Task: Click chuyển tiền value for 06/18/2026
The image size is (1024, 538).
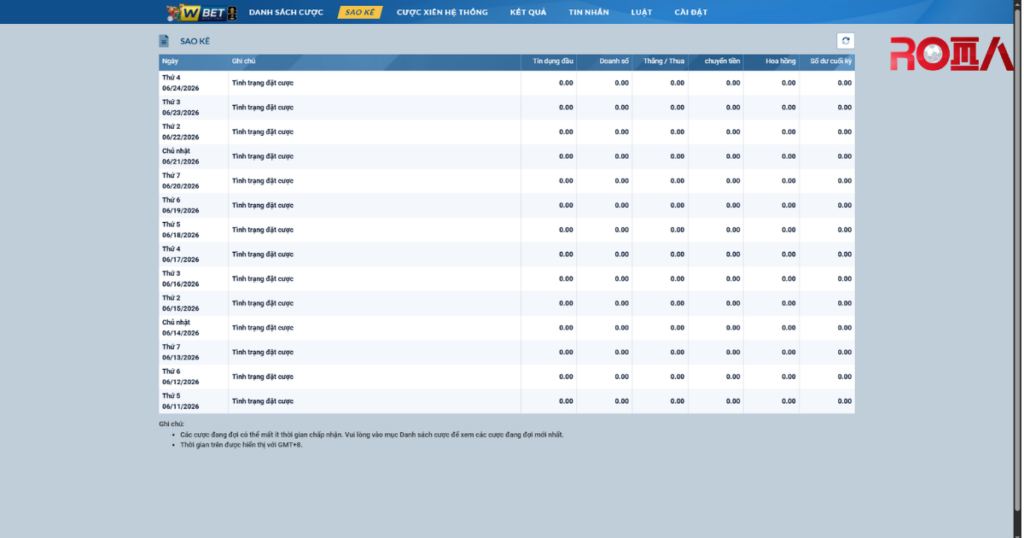Action: [733, 230]
